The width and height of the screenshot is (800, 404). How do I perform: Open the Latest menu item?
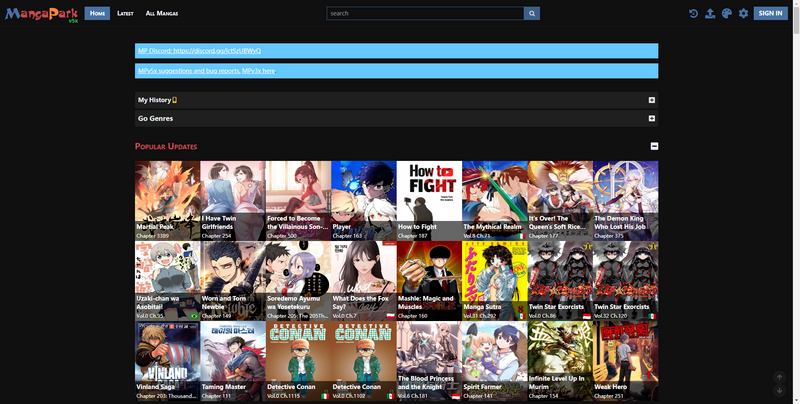pos(125,13)
